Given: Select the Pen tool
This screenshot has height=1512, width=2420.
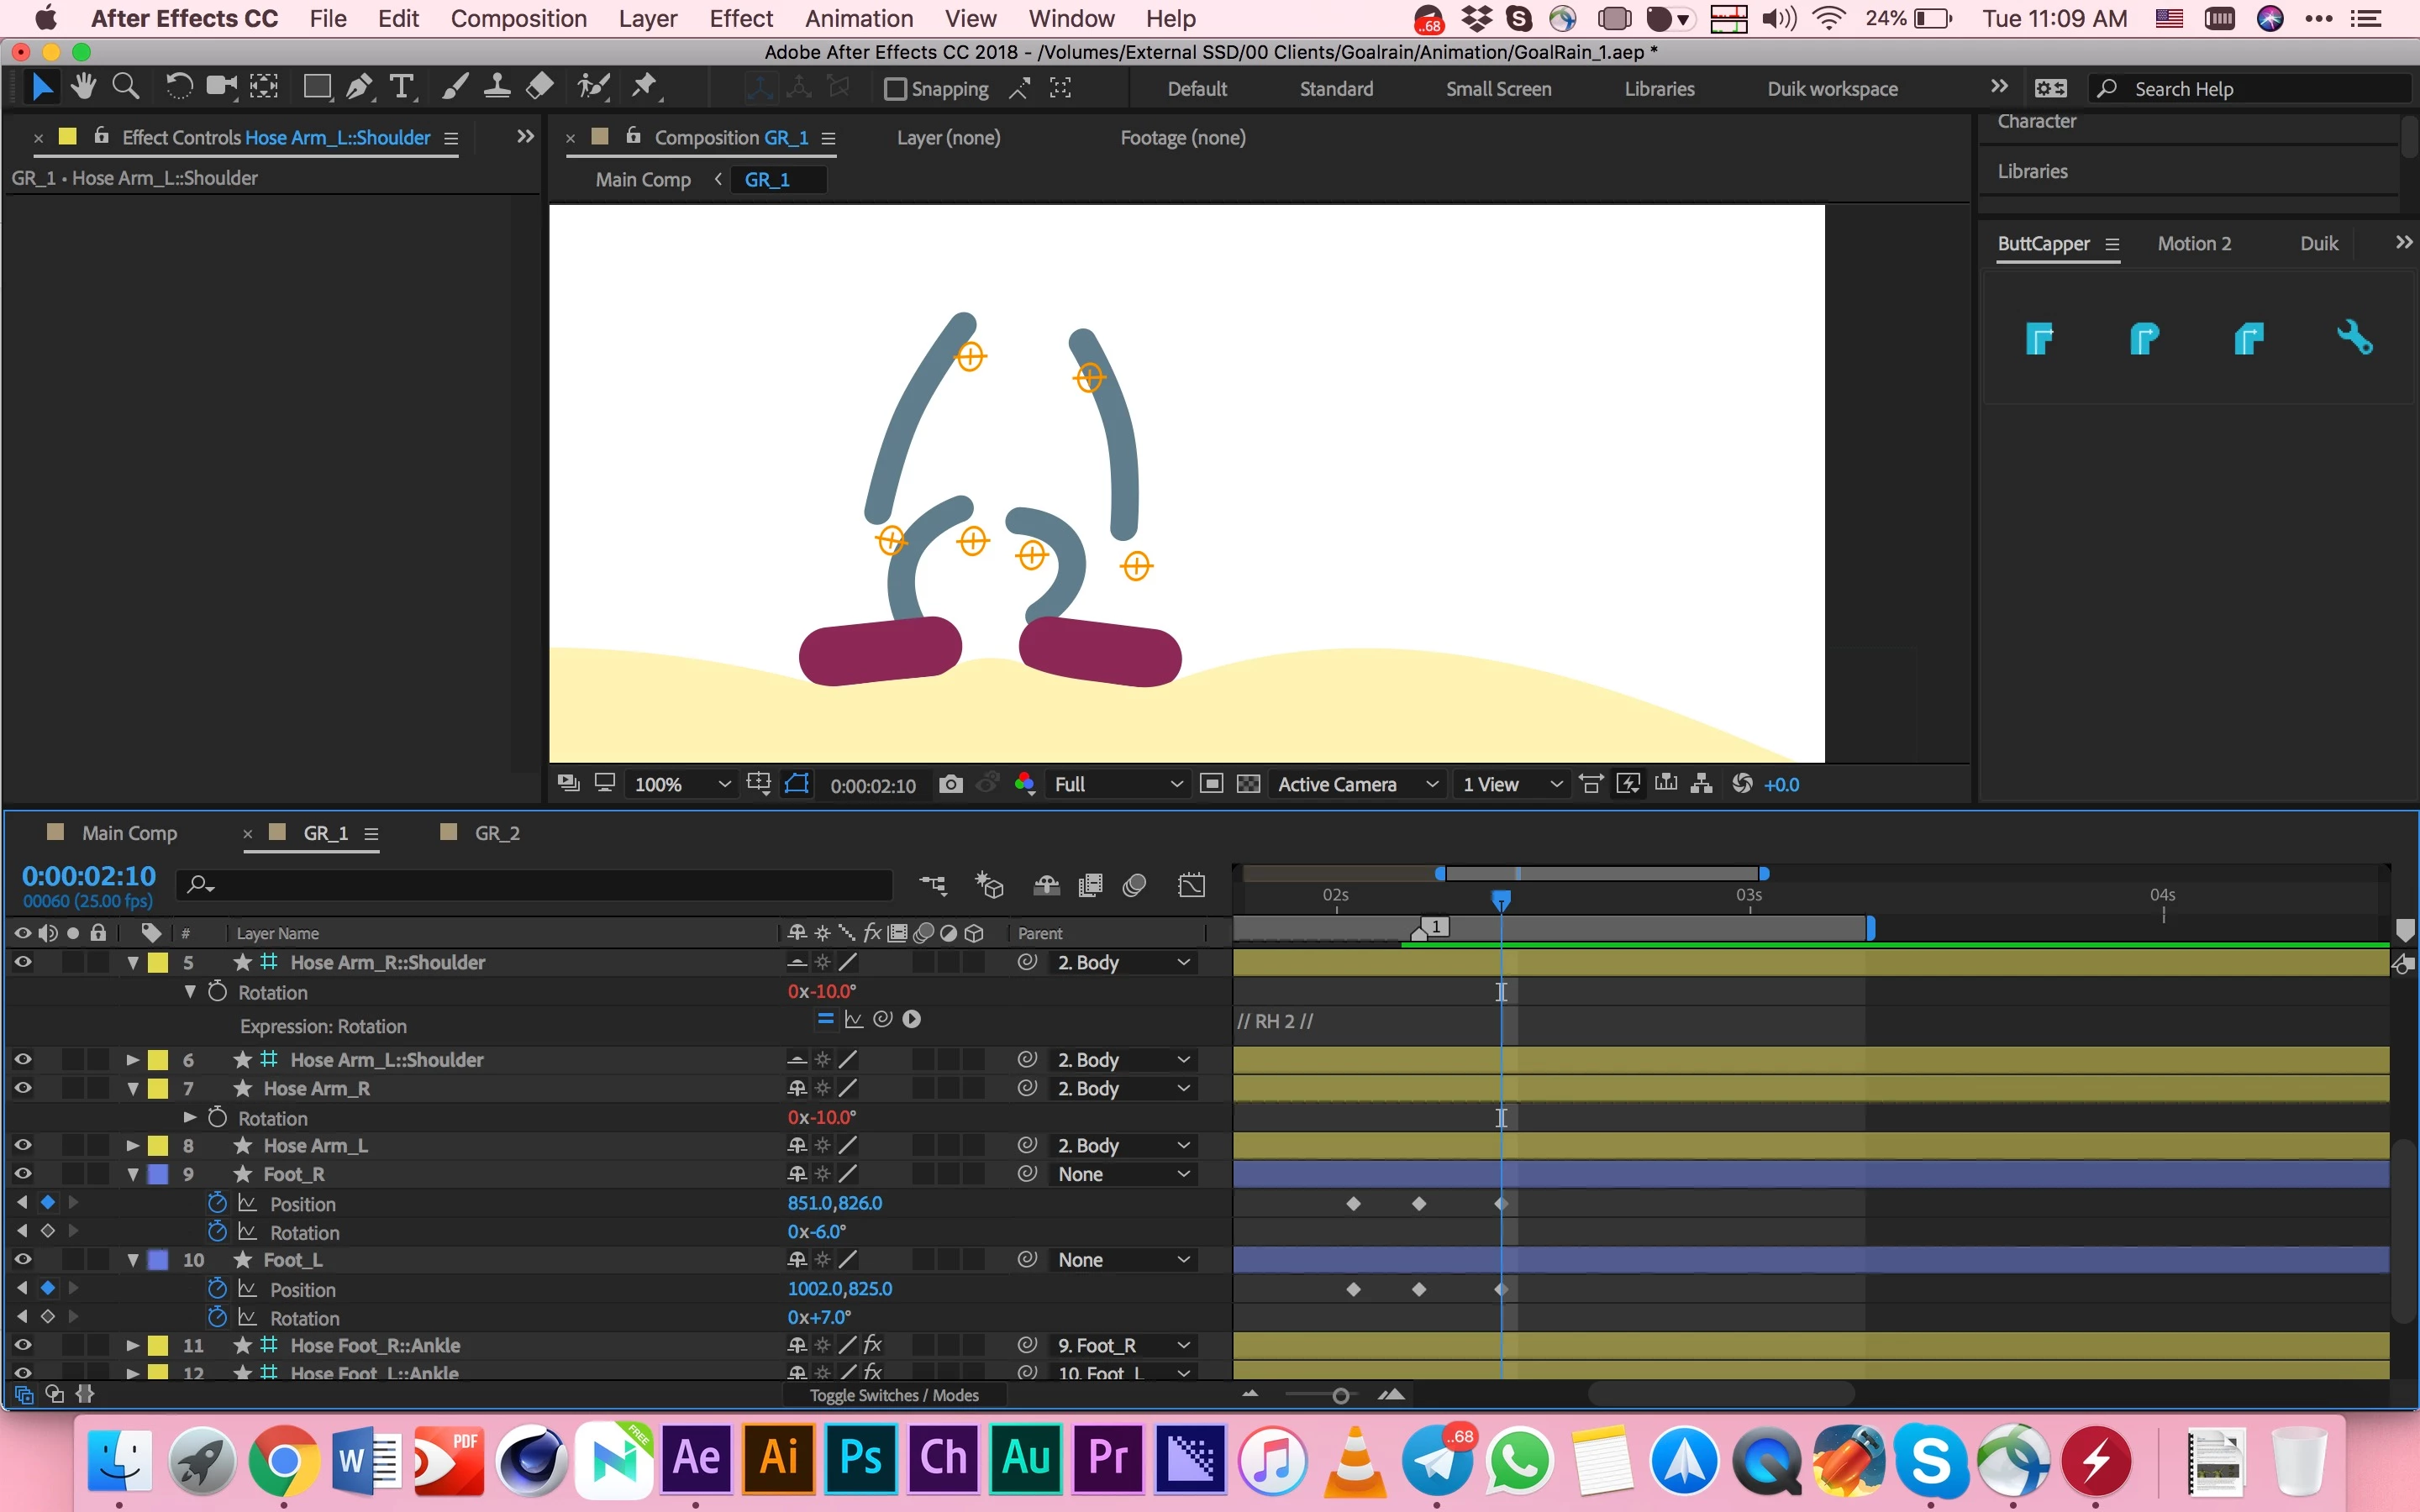Looking at the screenshot, I should coord(359,88).
